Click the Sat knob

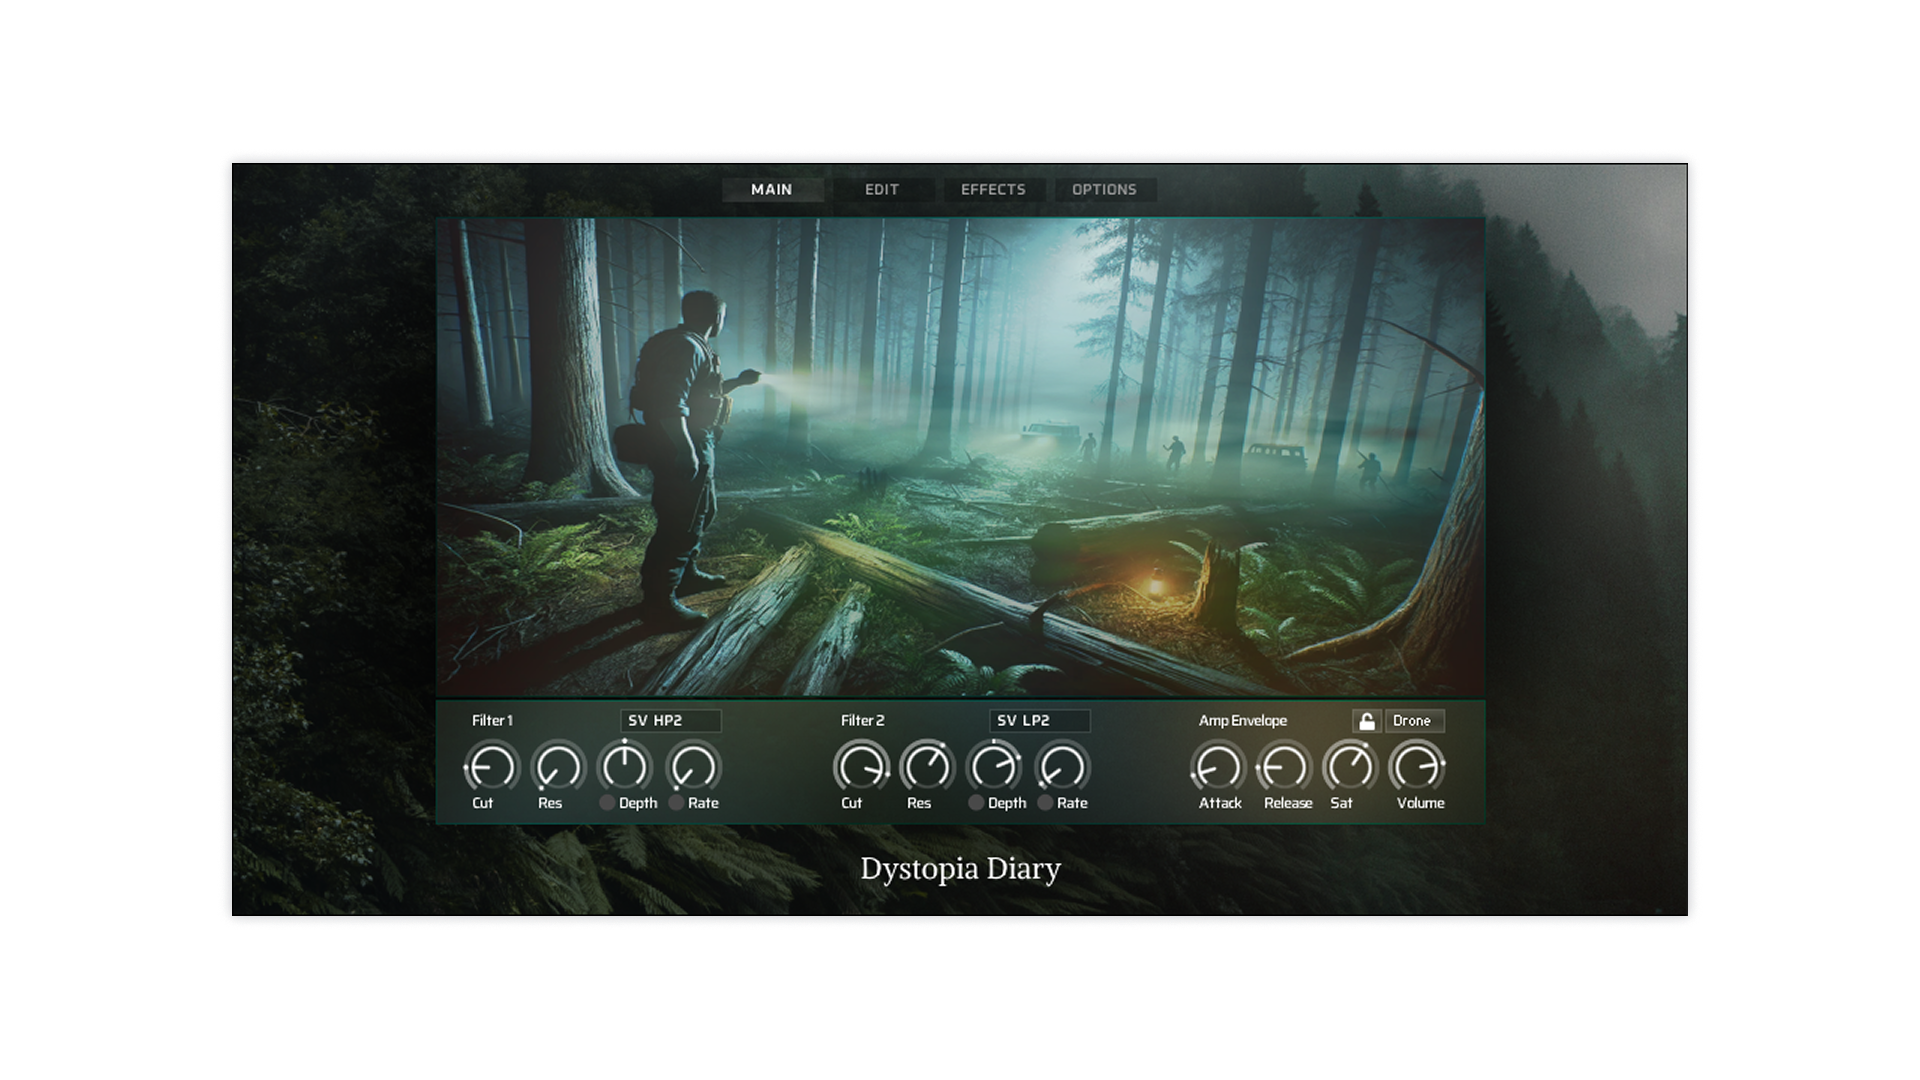point(1350,768)
